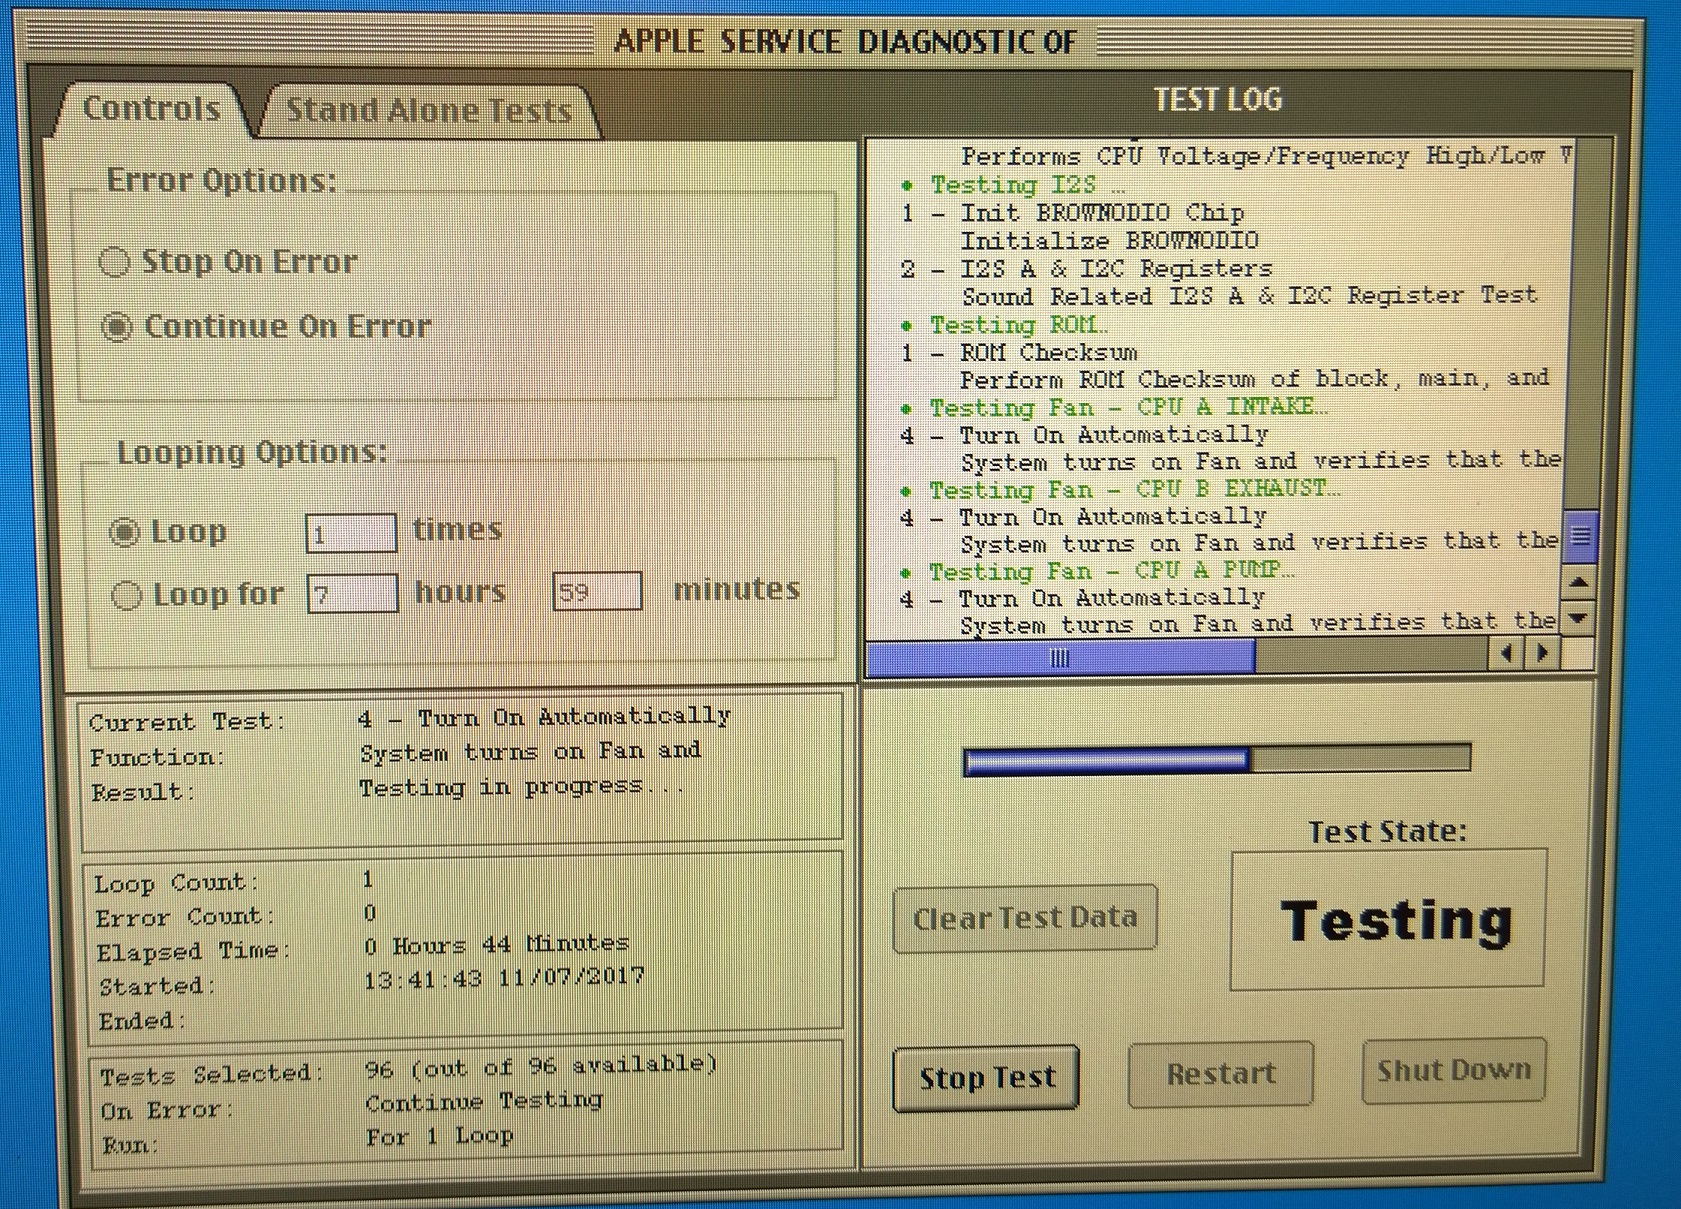Click the 'I2S A & I2C Registers' log line

point(1087,269)
